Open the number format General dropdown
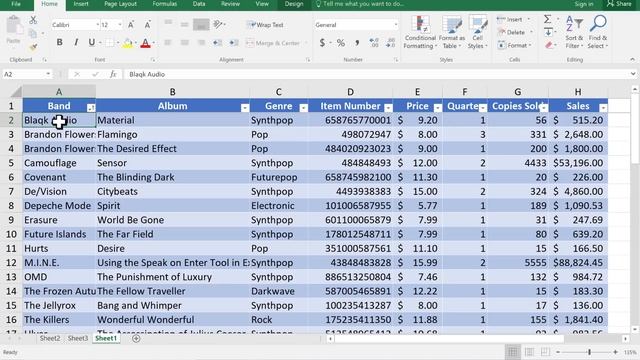 click(x=396, y=25)
